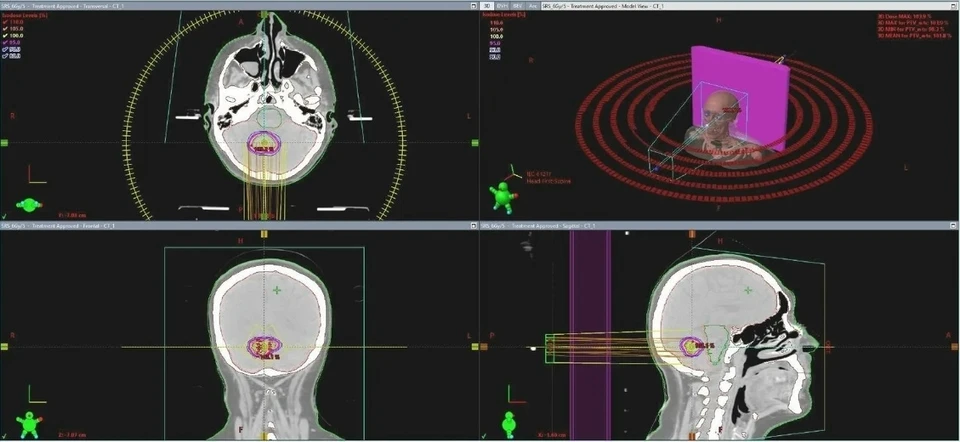Toggle the 95.0 isodose level checkmark
The image size is (960, 442).
pyautogui.click(x=7, y=42)
